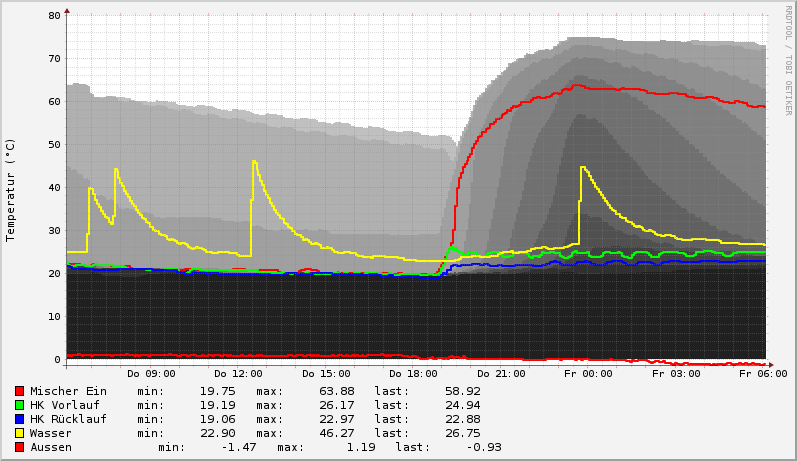797x461 pixels.
Task: Click the red Aussen legend swatch
Action: [19, 447]
